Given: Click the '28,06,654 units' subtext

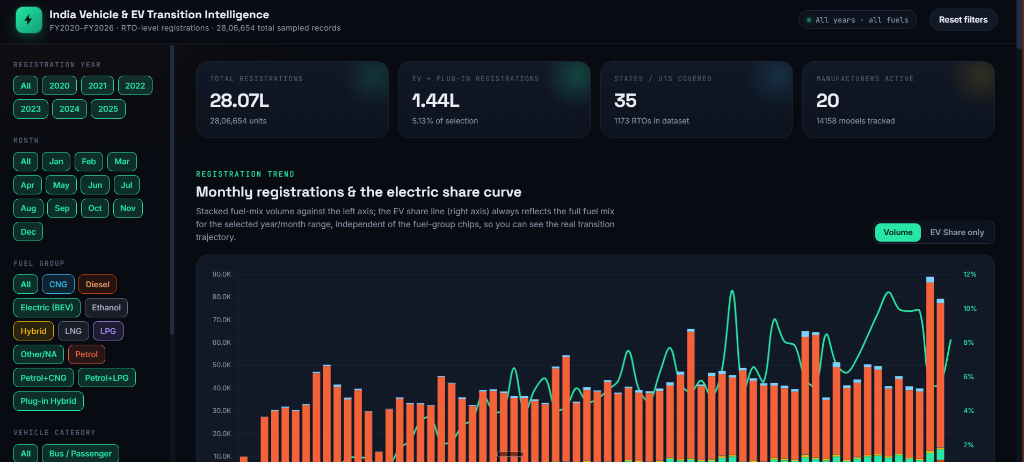Looking at the screenshot, I should [238, 121].
